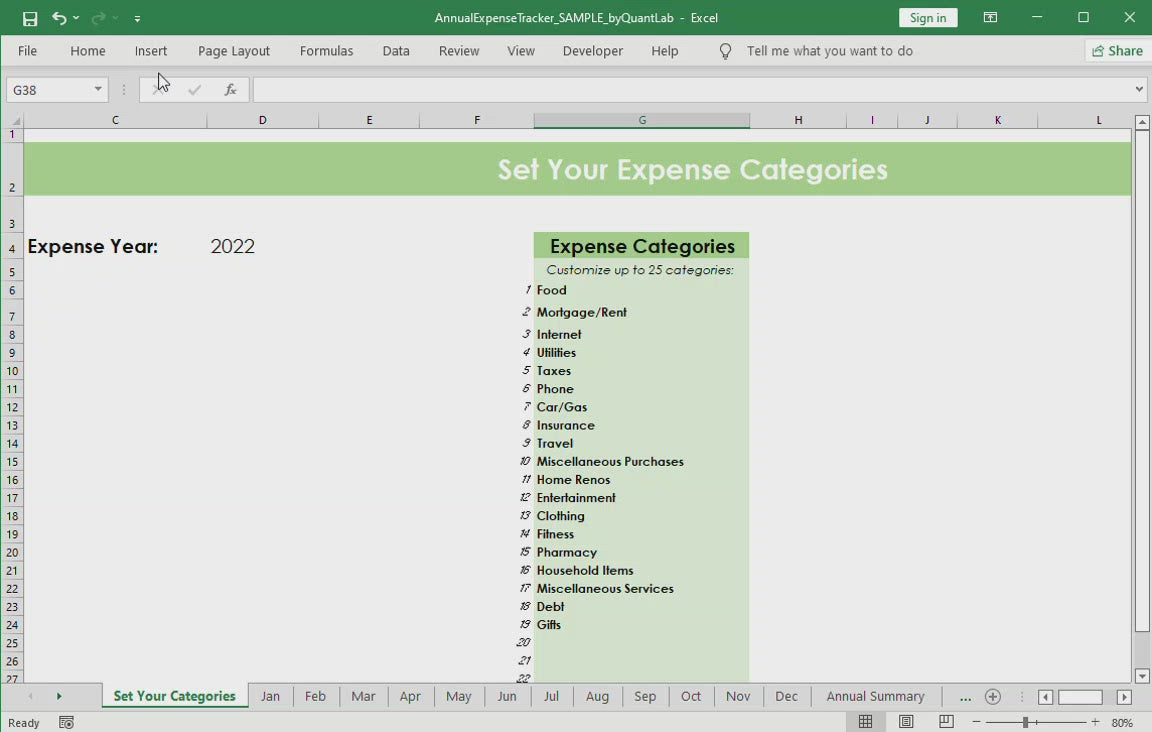Click the Save icon in title bar
This screenshot has height=732, width=1152.
[30, 18]
